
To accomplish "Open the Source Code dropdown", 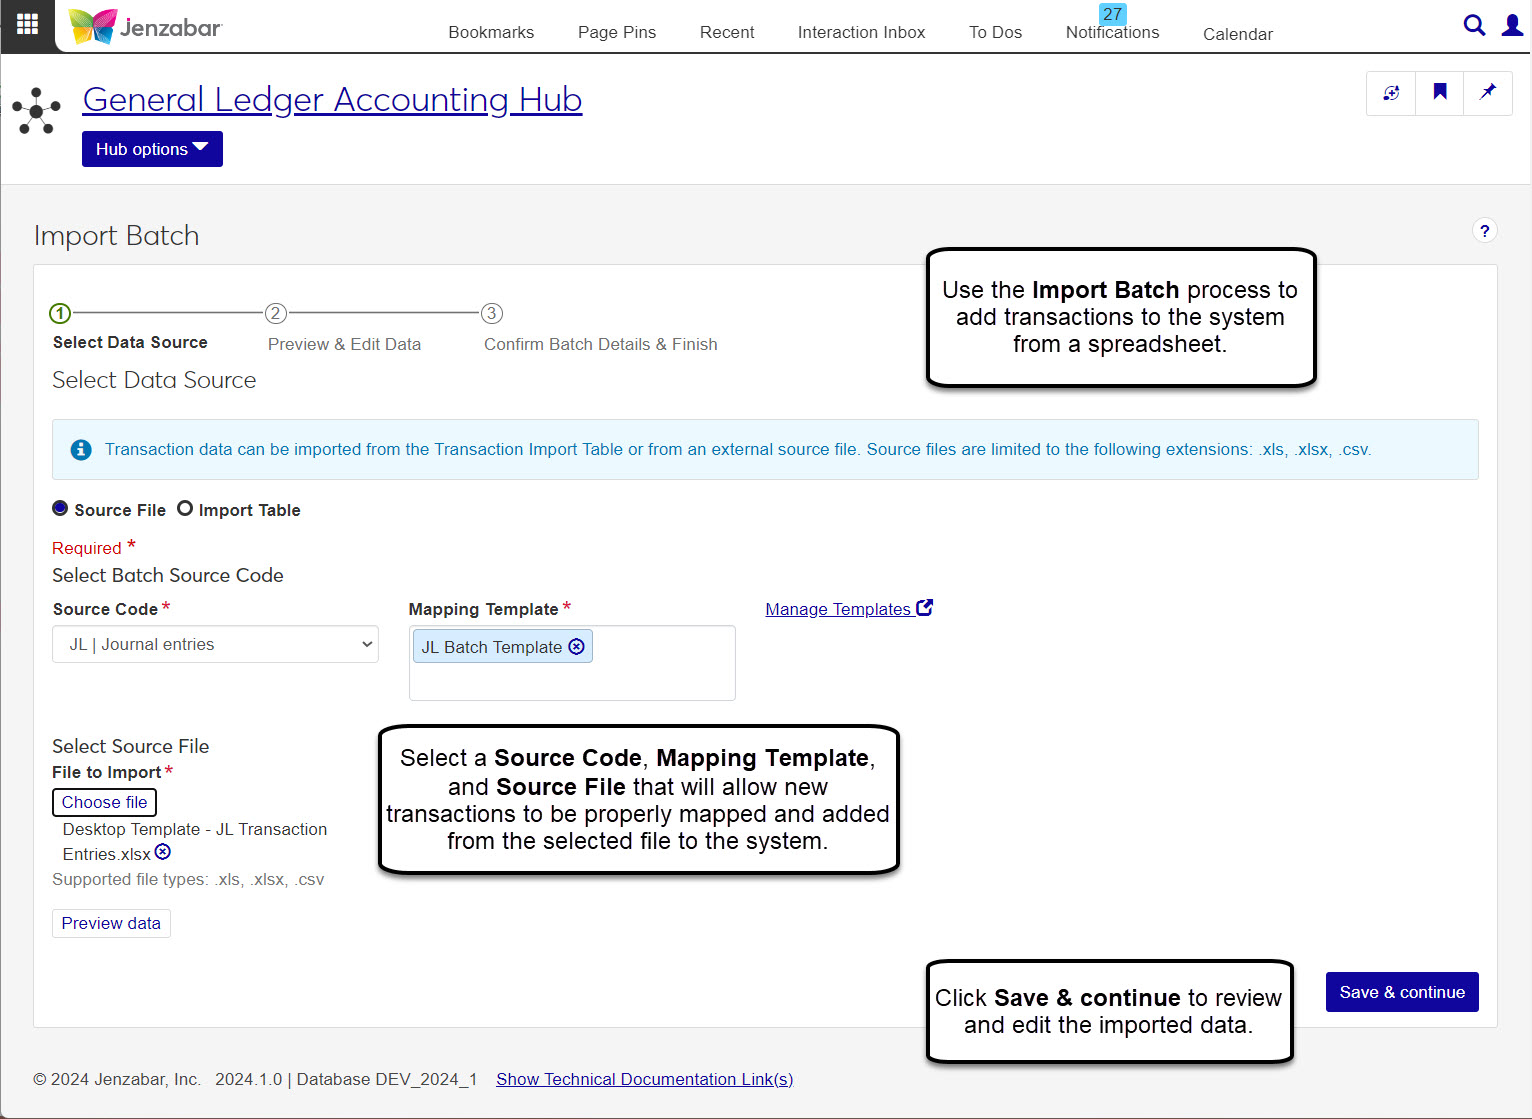I will (215, 645).
